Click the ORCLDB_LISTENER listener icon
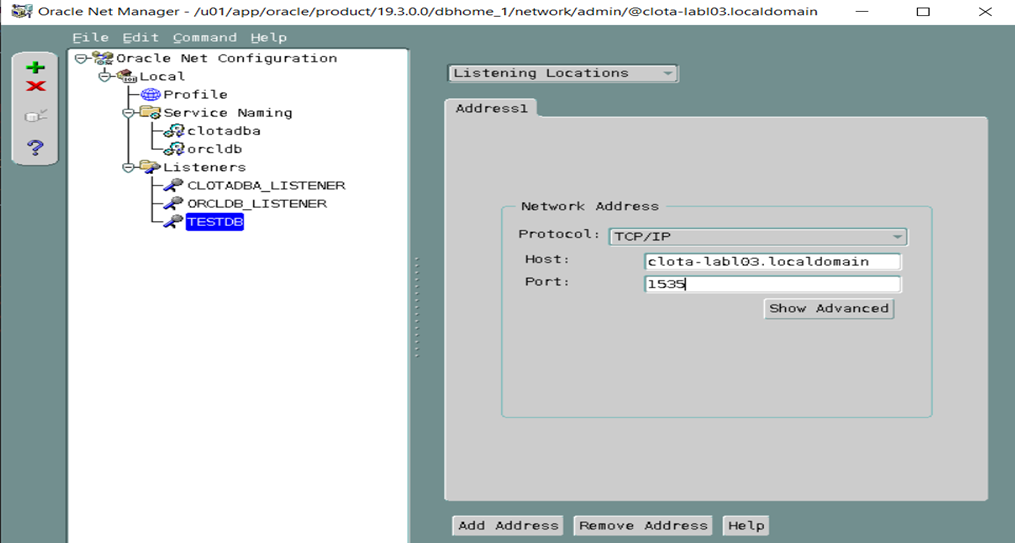Image resolution: width=1015 pixels, height=543 pixels. [x=173, y=203]
